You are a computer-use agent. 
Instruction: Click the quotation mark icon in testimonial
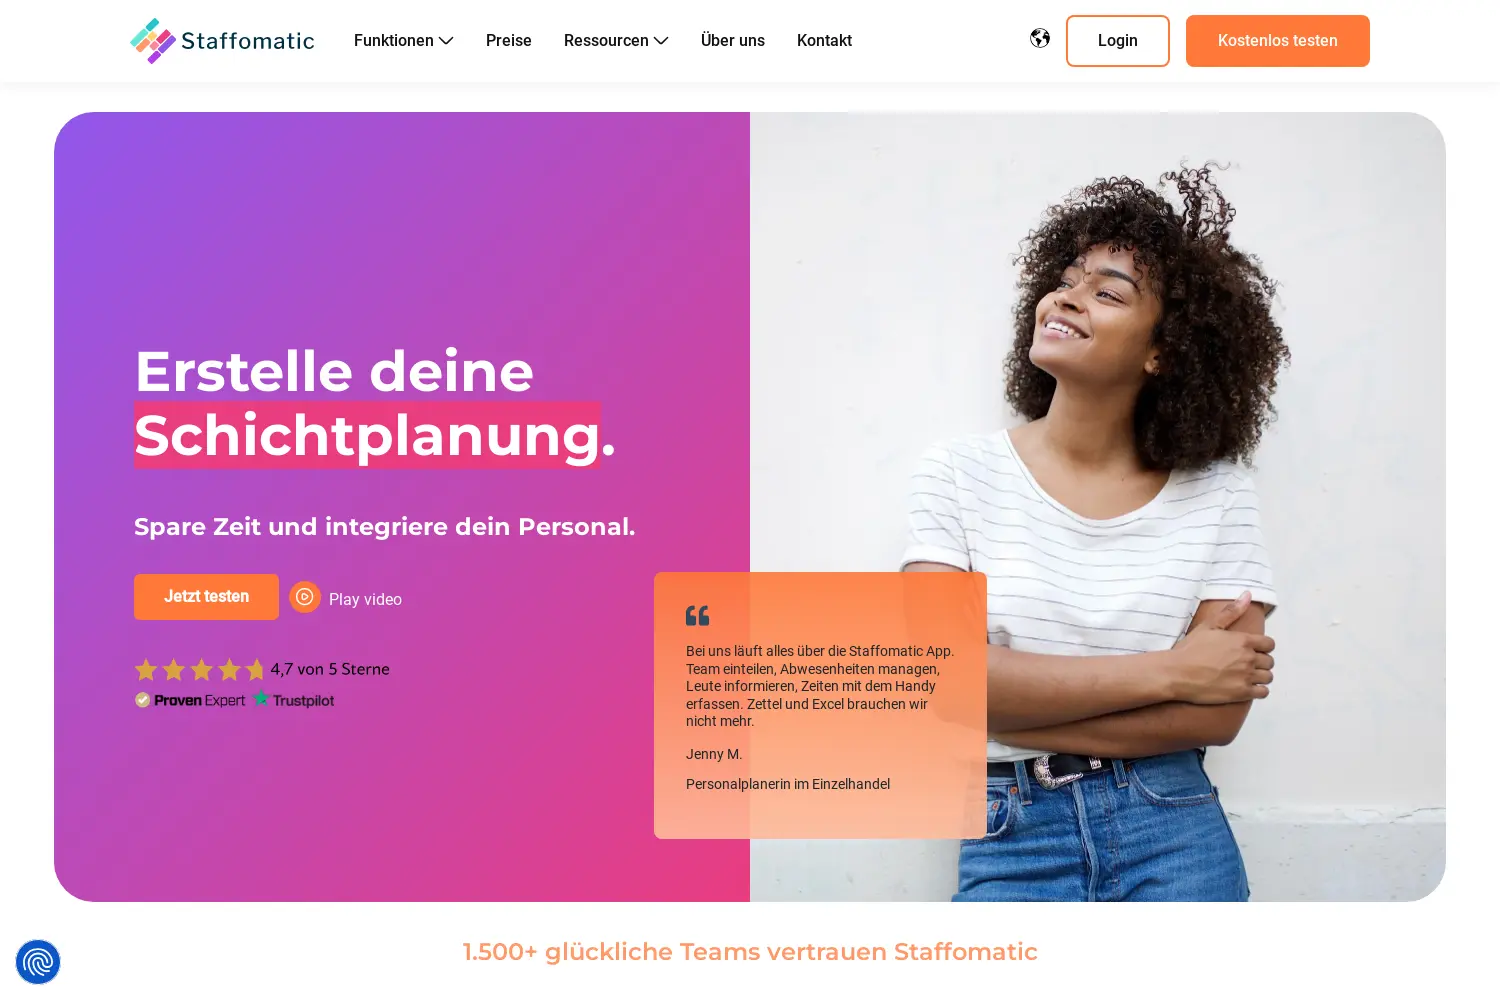coord(697,616)
